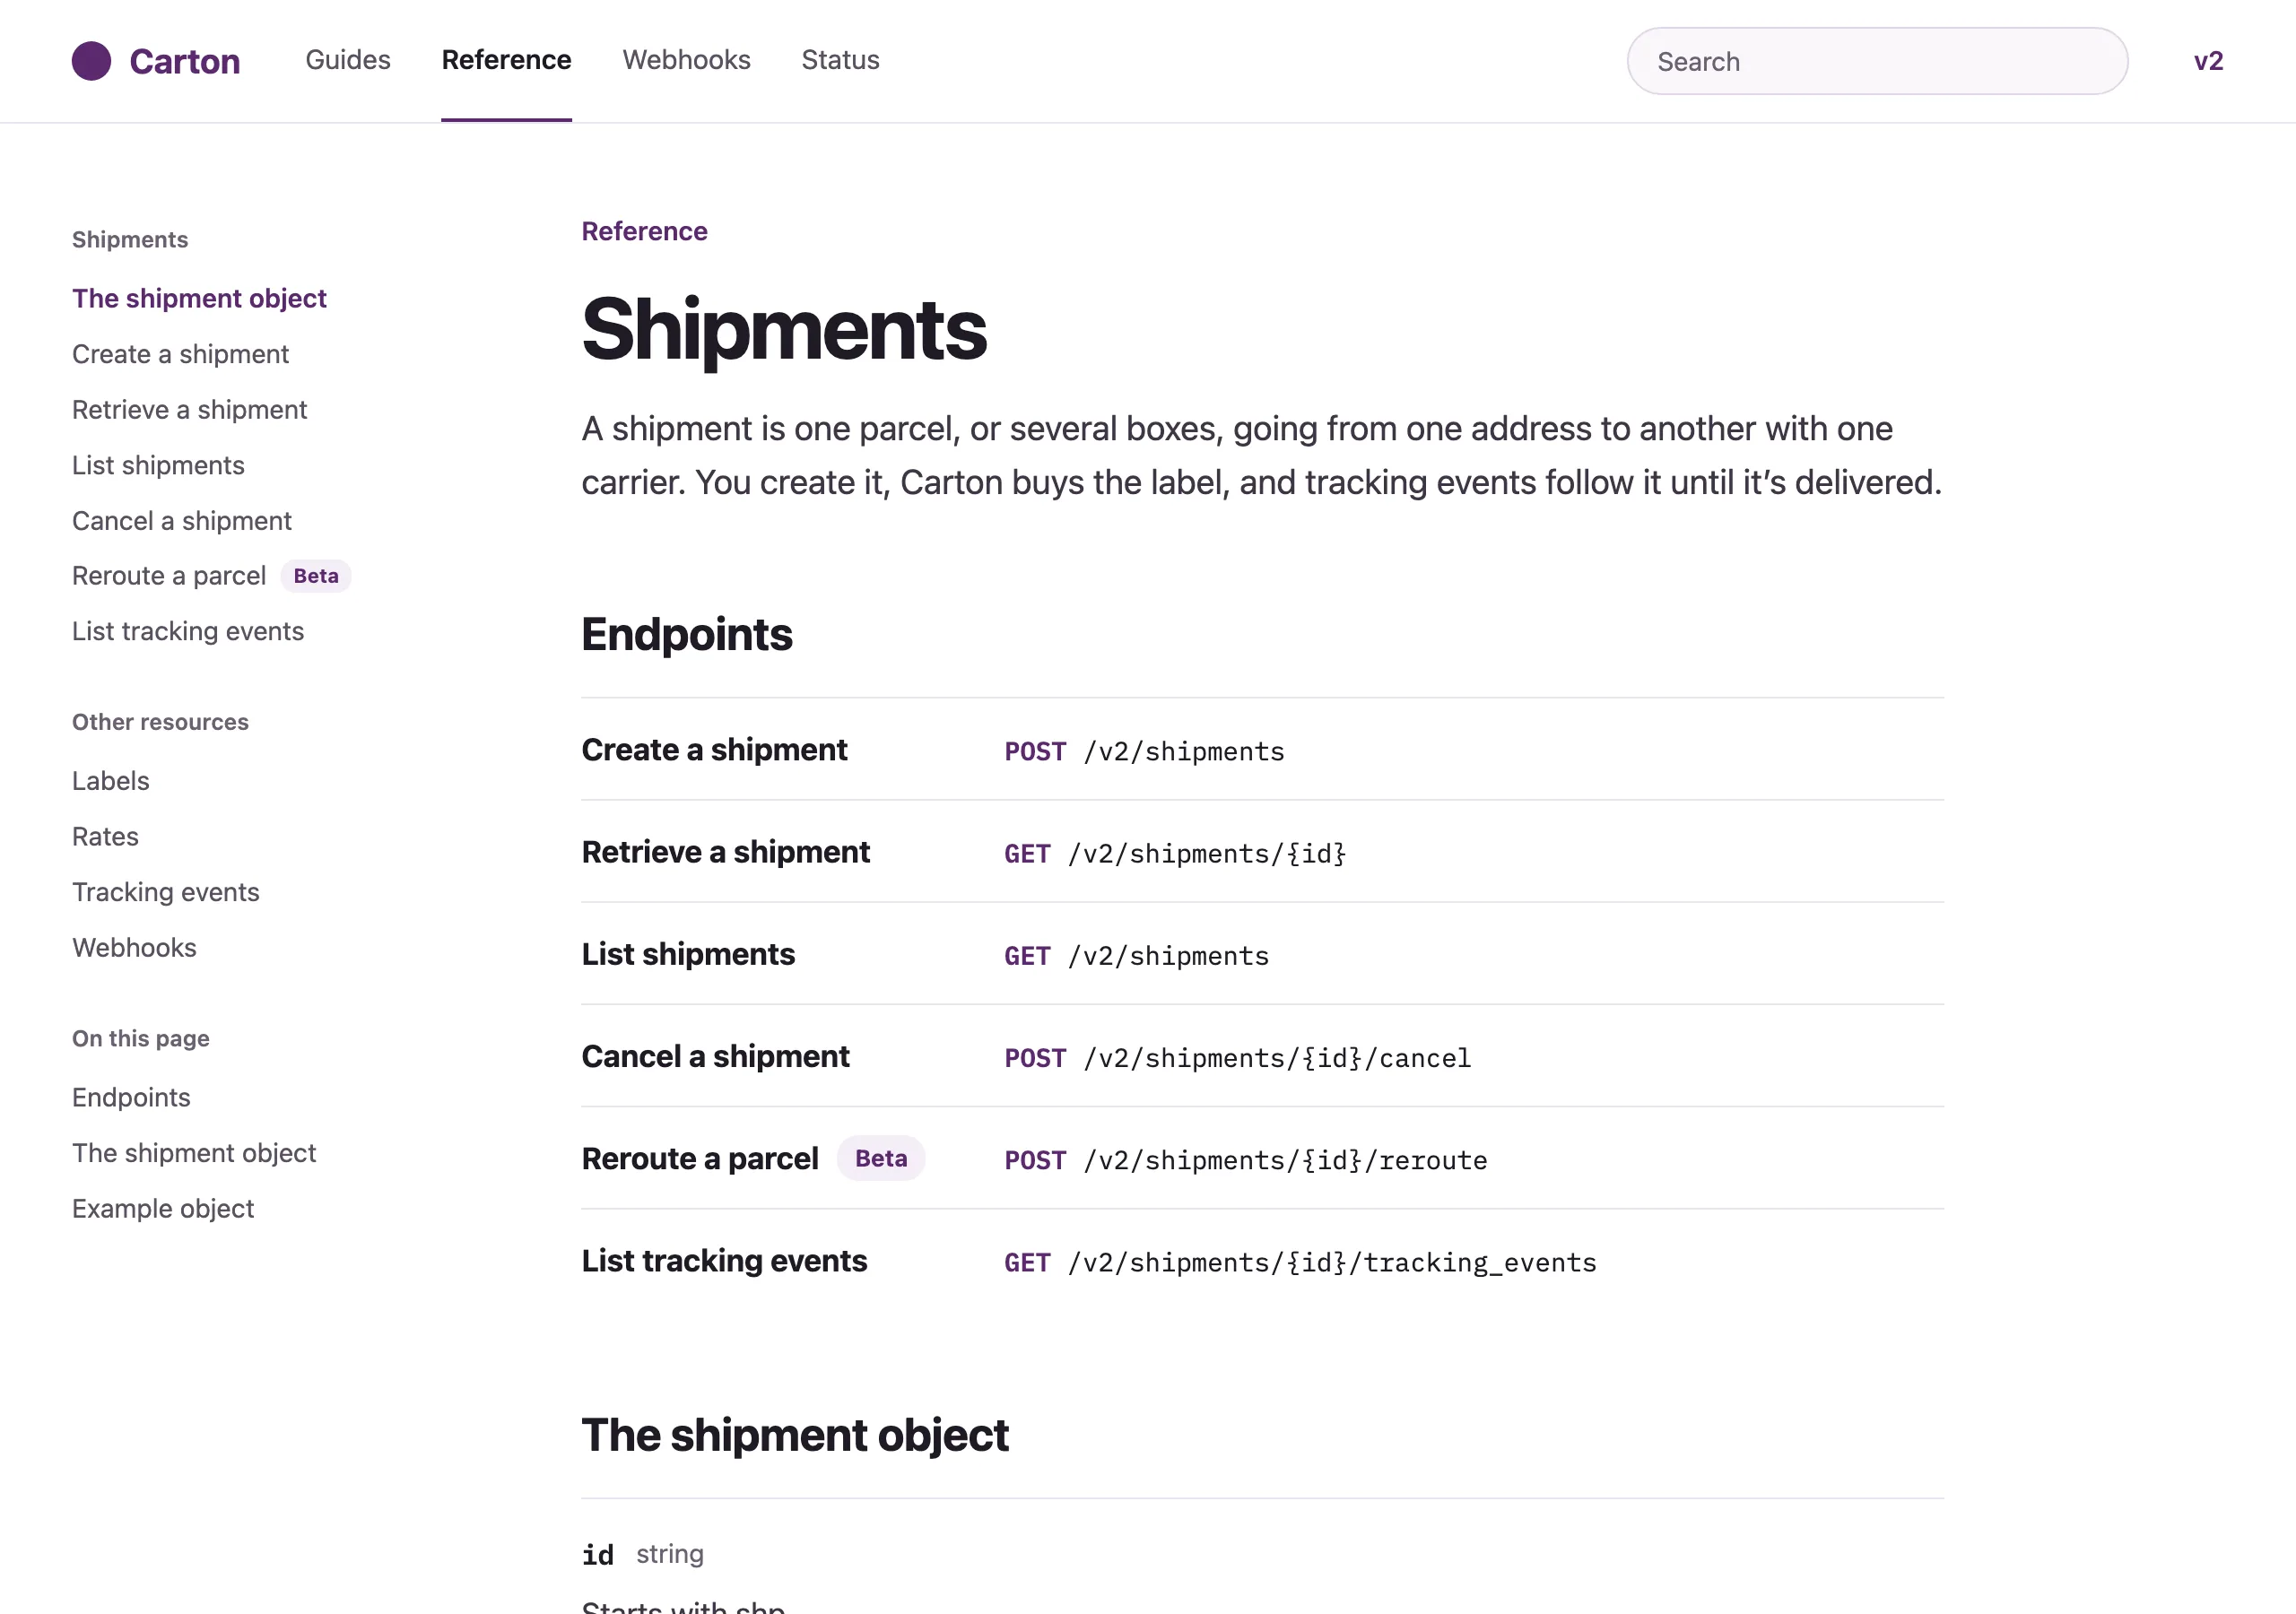
Task: Open the Guides nav tab
Action: click(x=347, y=60)
